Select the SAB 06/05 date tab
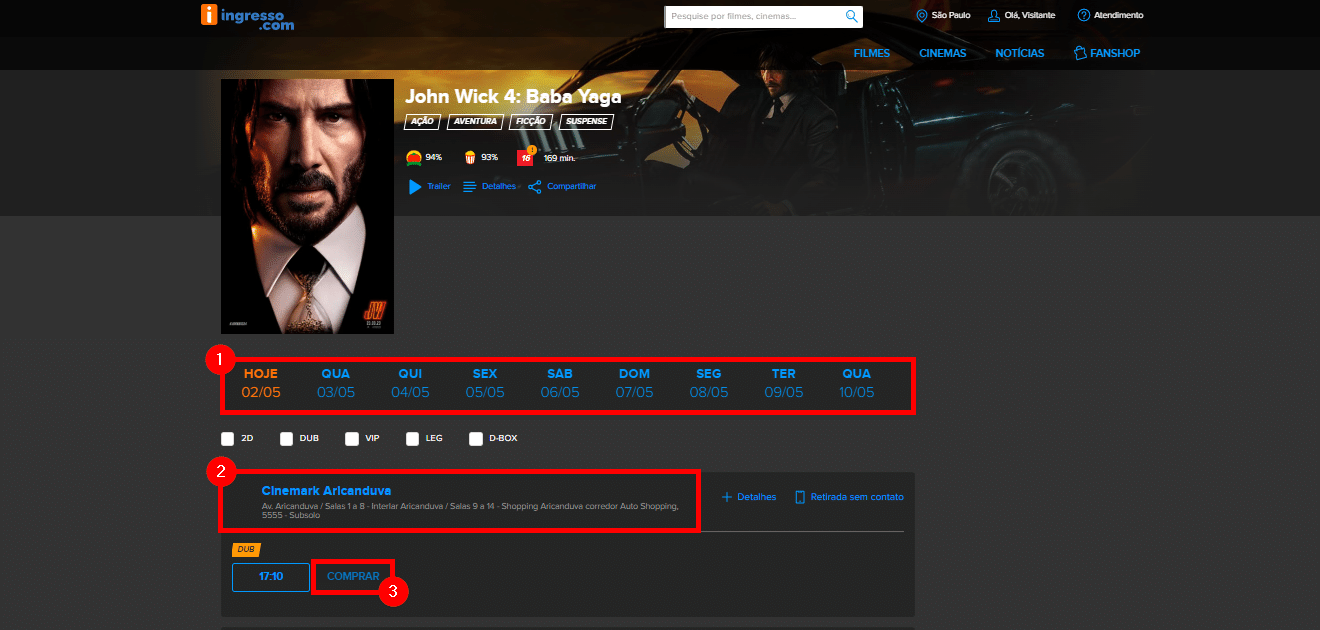The height and width of the screenshot is (630, 1320). (560, 383)
